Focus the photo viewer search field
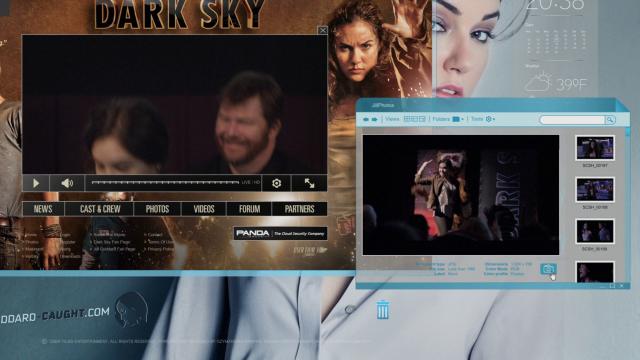640x360 pixels. [572, 120]
